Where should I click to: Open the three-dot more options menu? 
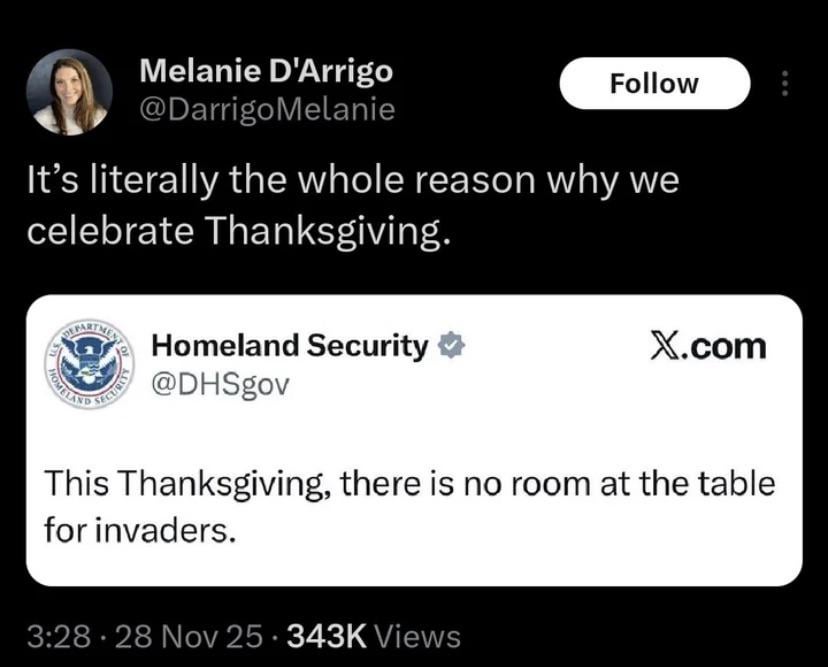pos(784,84)
